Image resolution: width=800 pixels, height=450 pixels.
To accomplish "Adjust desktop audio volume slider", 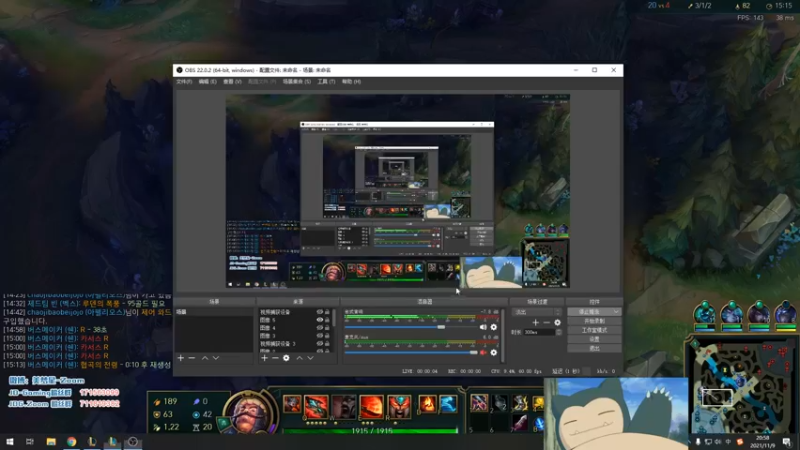I will [x=411, y=327].
